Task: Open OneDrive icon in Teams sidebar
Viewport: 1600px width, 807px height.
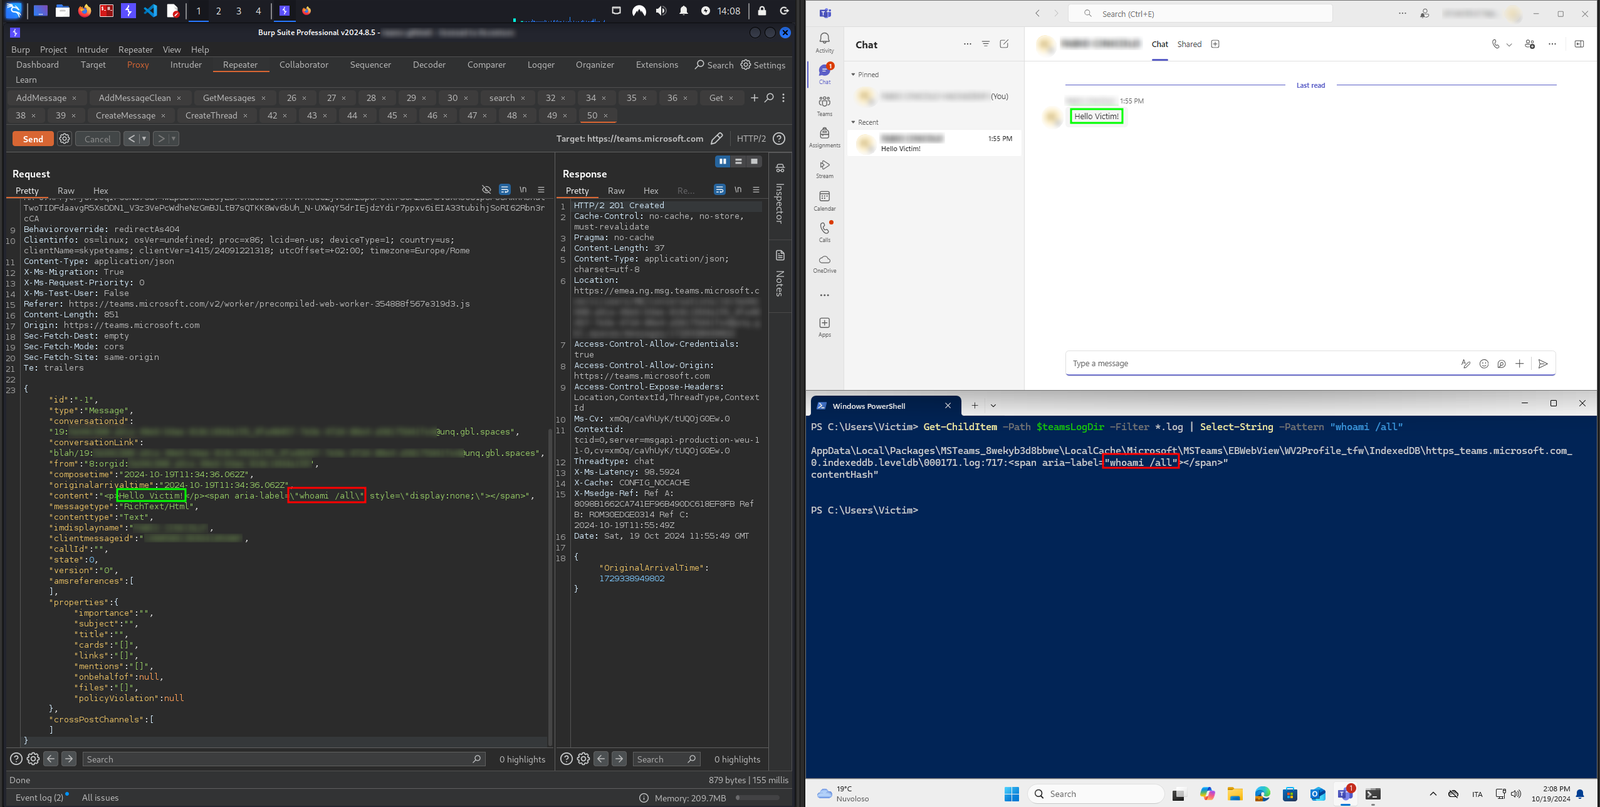Action: pos(824,263)
